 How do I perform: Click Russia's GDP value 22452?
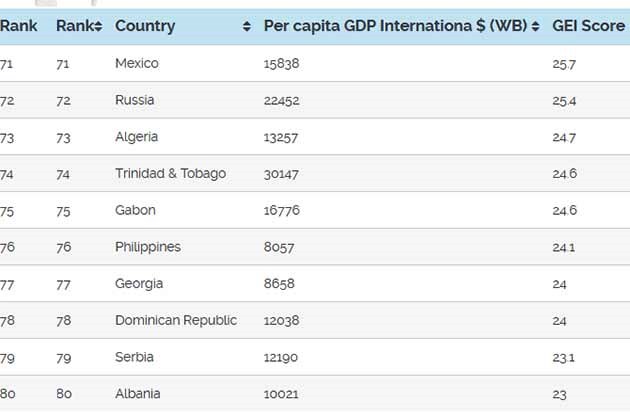click(282, 100)
